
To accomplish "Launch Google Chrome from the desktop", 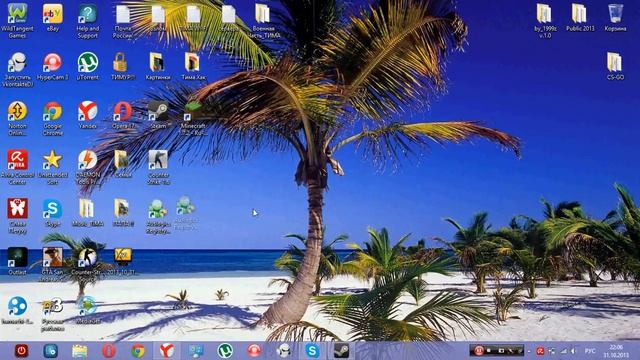I will pos(53,118).
